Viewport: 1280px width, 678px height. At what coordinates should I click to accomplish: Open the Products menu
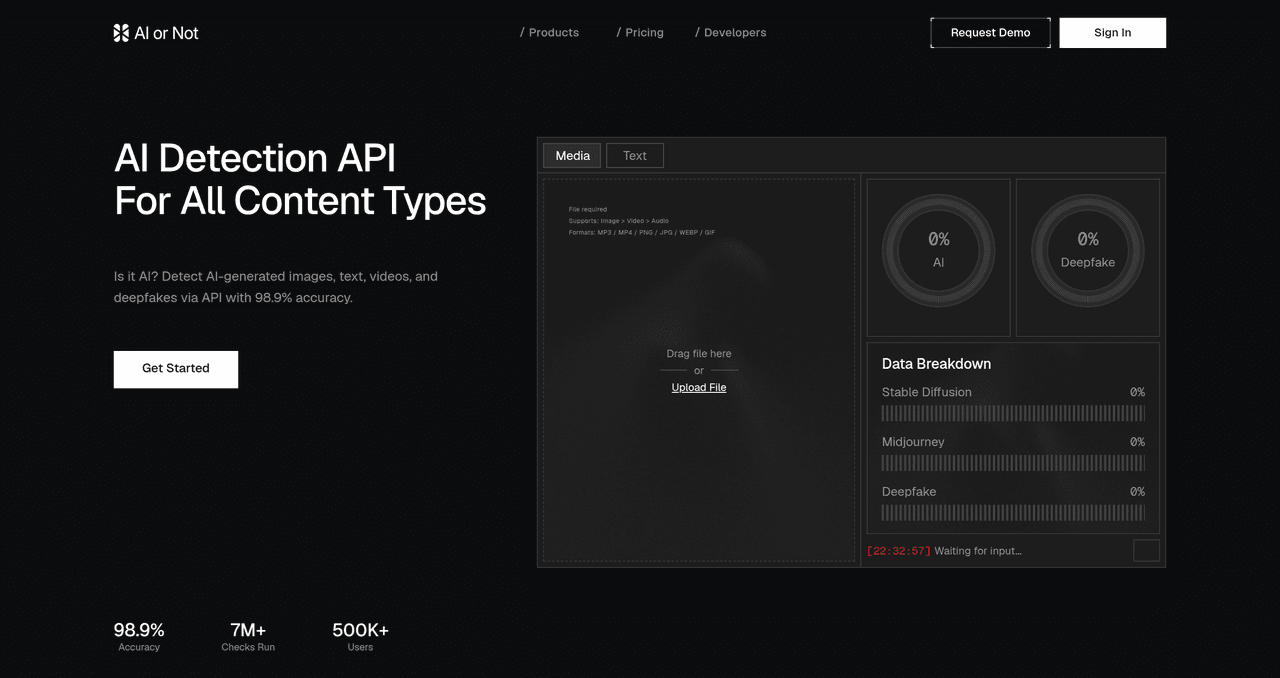[549, 32]
